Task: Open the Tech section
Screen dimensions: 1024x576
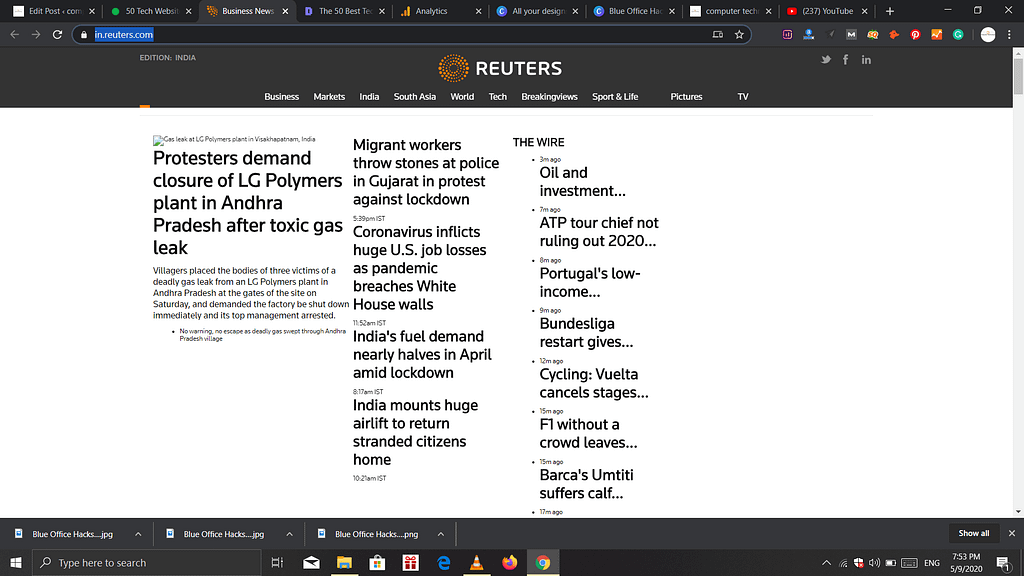Action: (x=498, y=97)
